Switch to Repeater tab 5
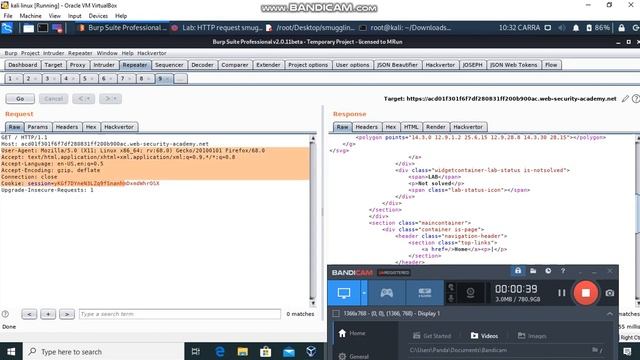This screenshot has height=360, width=640. (88, 78)
